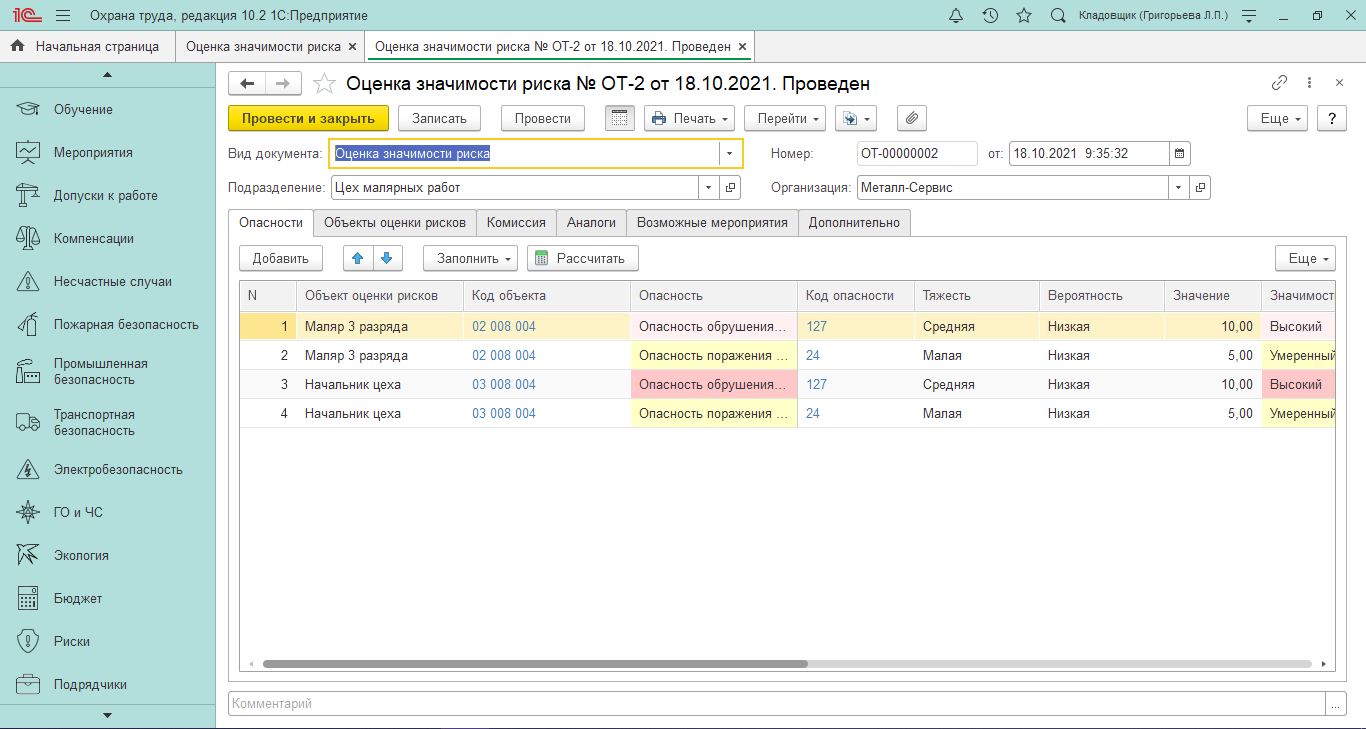Viewport: 1366px width, 729px height.
Task: Open history clock icon
Action: pyautogui.click(x=990, y=16)
